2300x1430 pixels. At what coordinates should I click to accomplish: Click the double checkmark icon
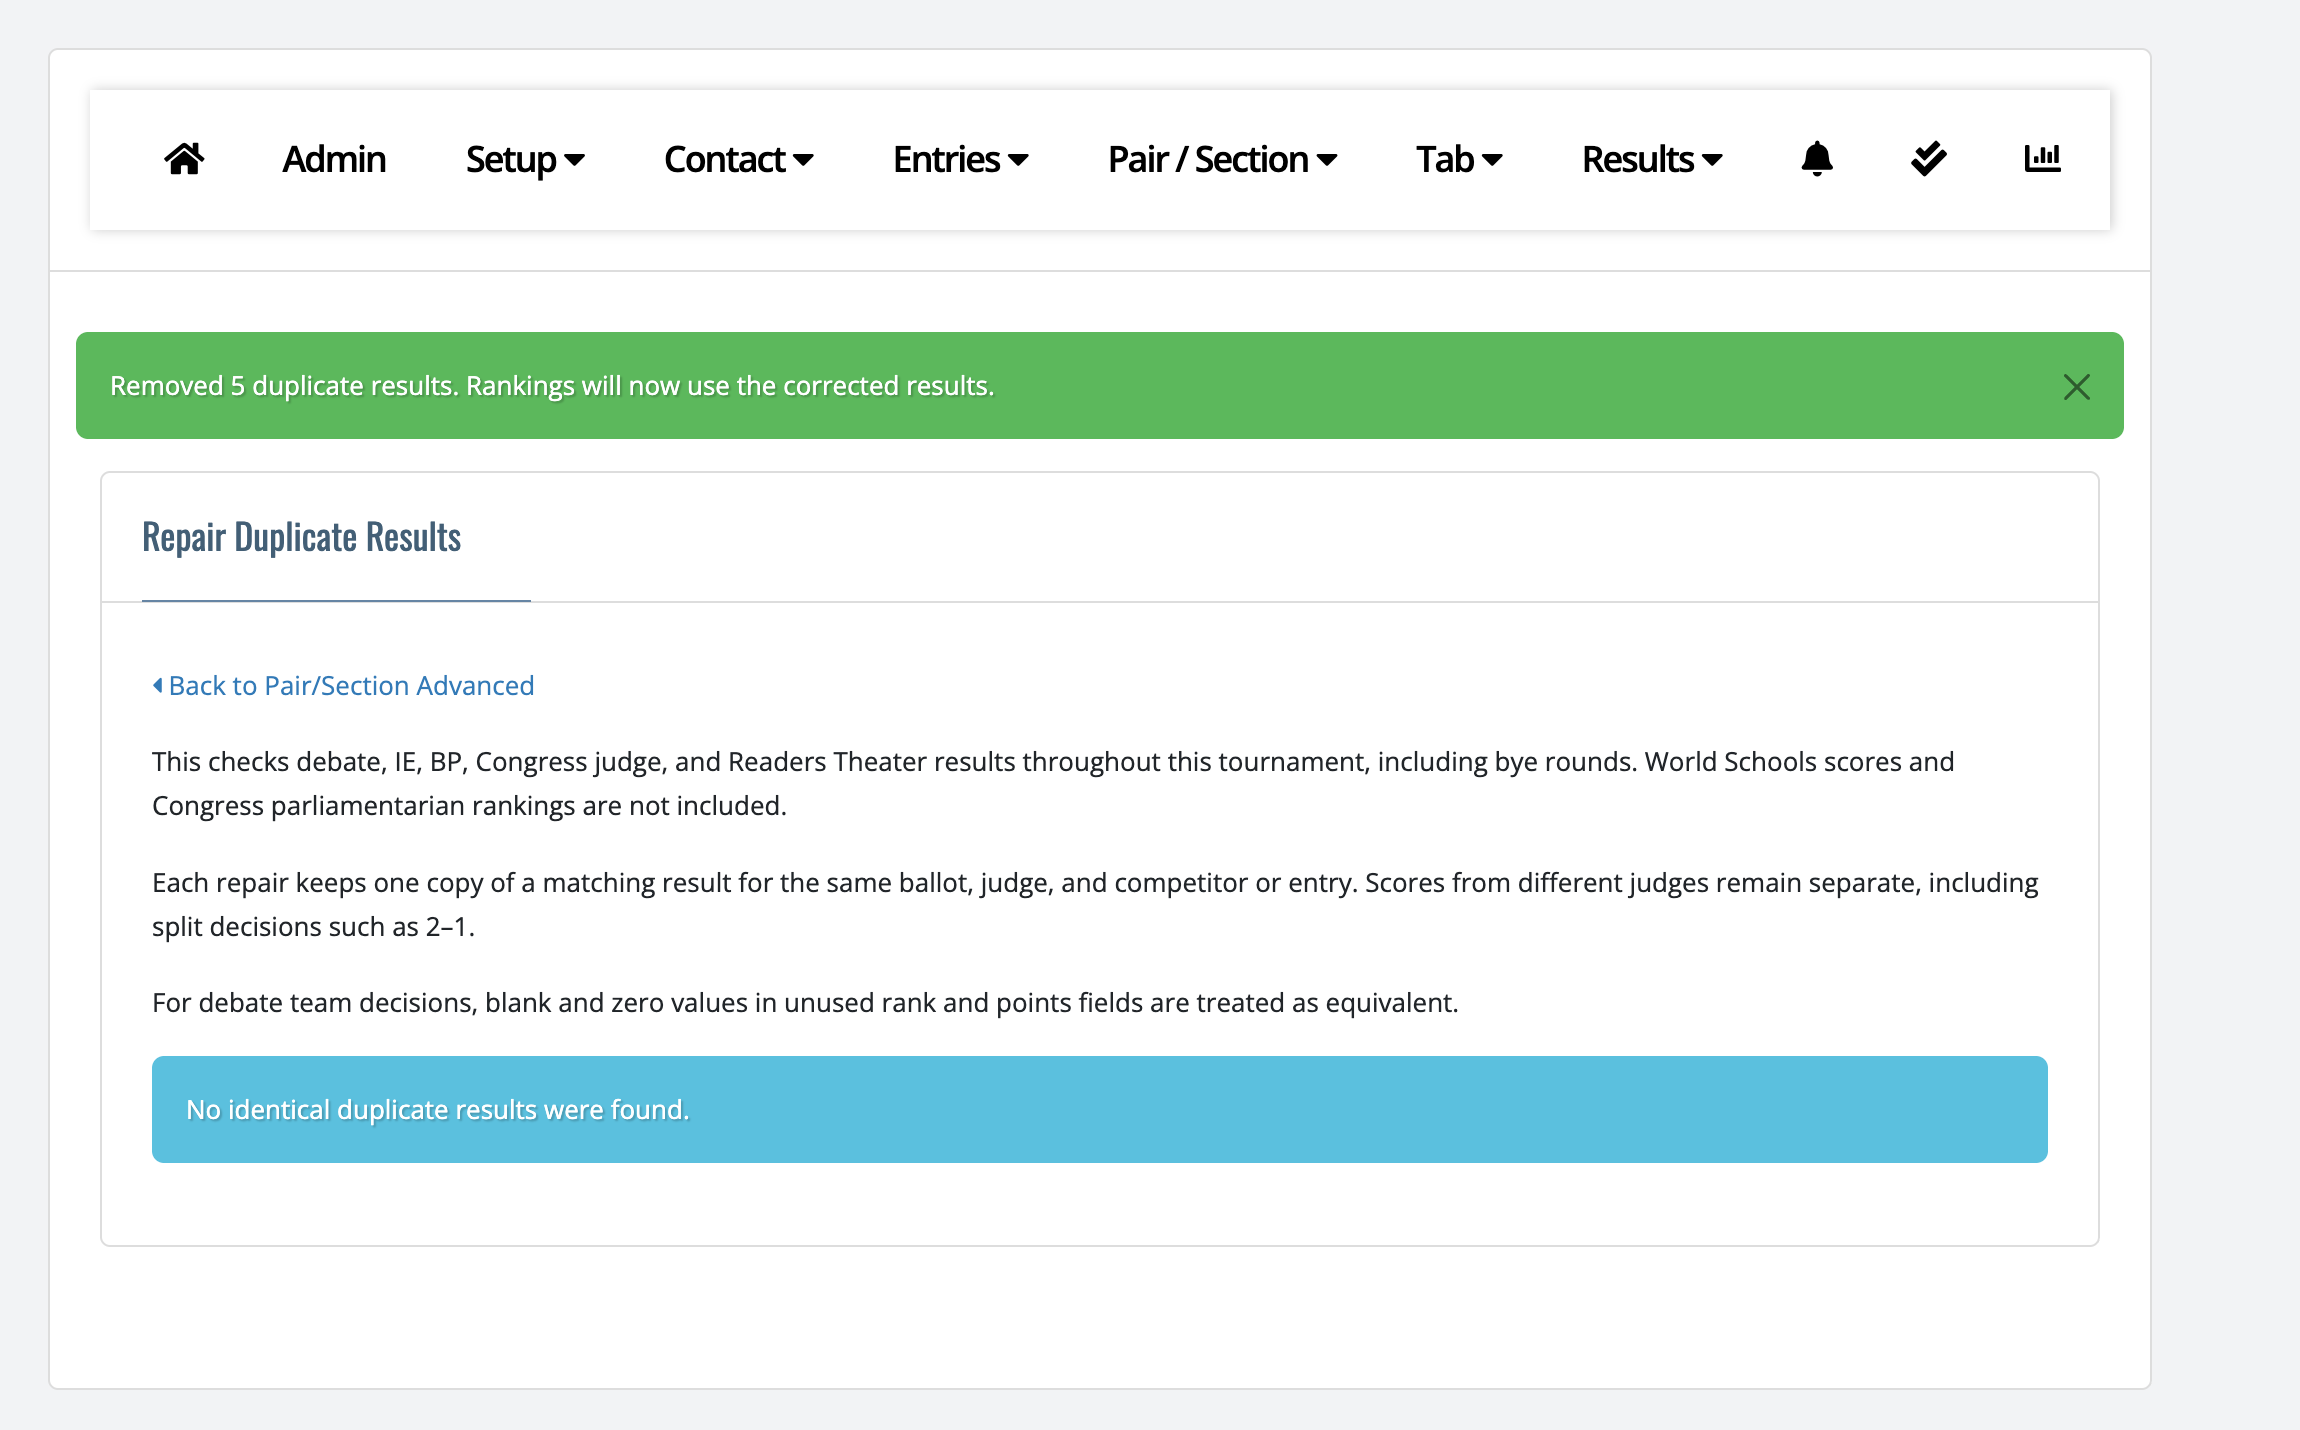coord(1928,159)
